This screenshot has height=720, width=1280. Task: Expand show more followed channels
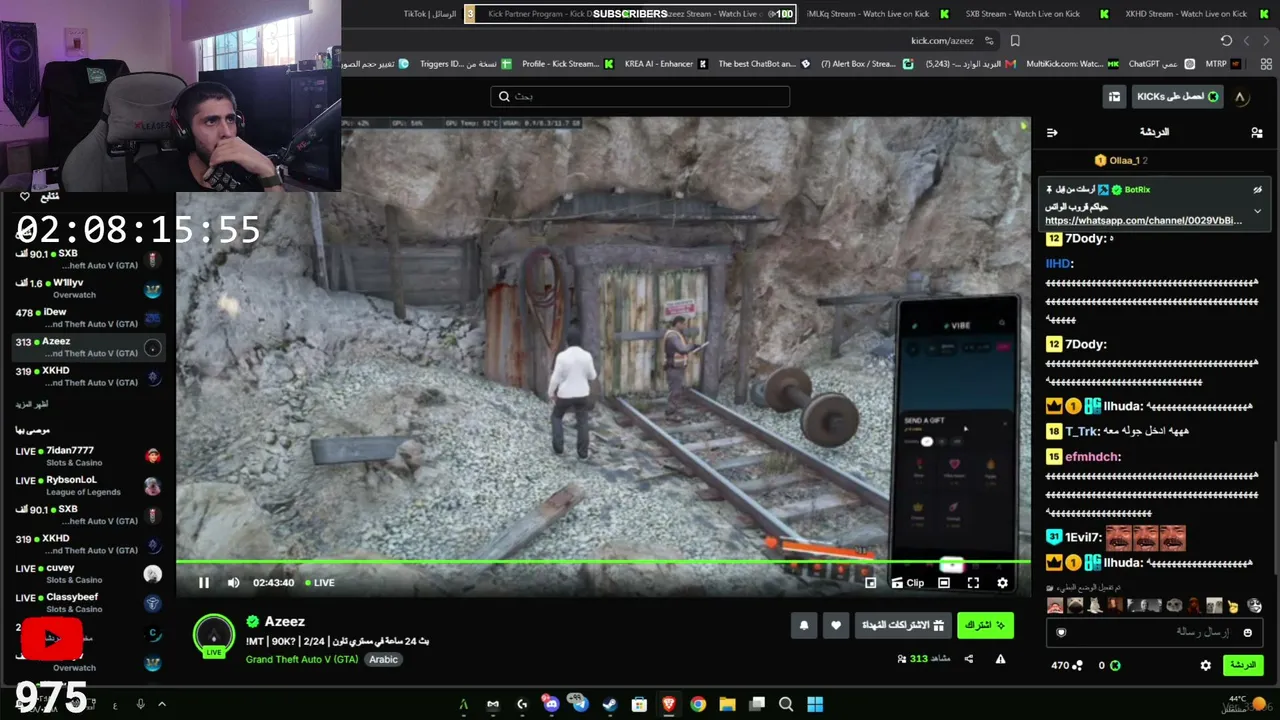pyautogui.click(x=32, y=404)
